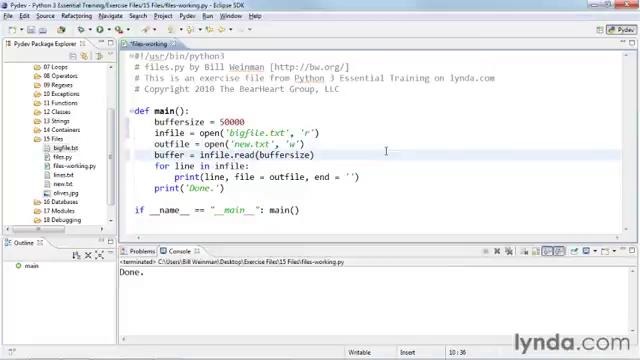Screen dimensions: 640x360
Task: Collapse the def main() fold marker
Action: 131,111
